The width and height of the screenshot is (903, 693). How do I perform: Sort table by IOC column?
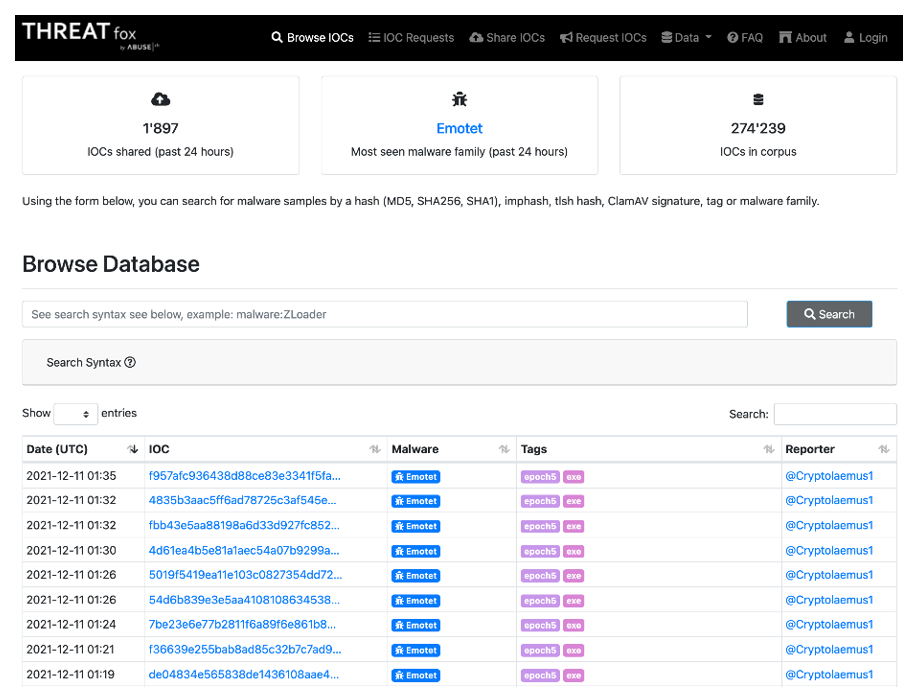265,449
